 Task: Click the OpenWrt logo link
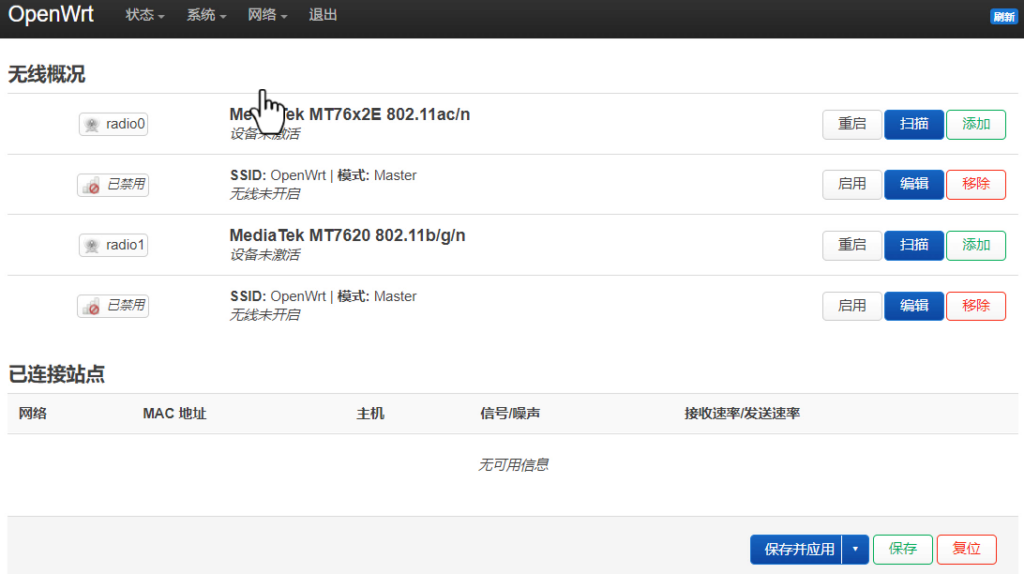click(50, 14)
